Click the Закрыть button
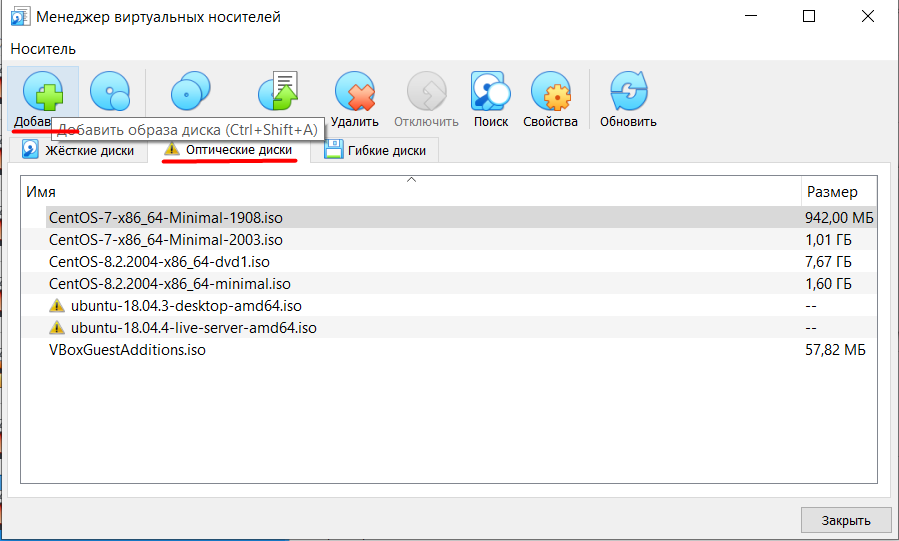Viewport: 899px width, 541px height. click(846, 520)
